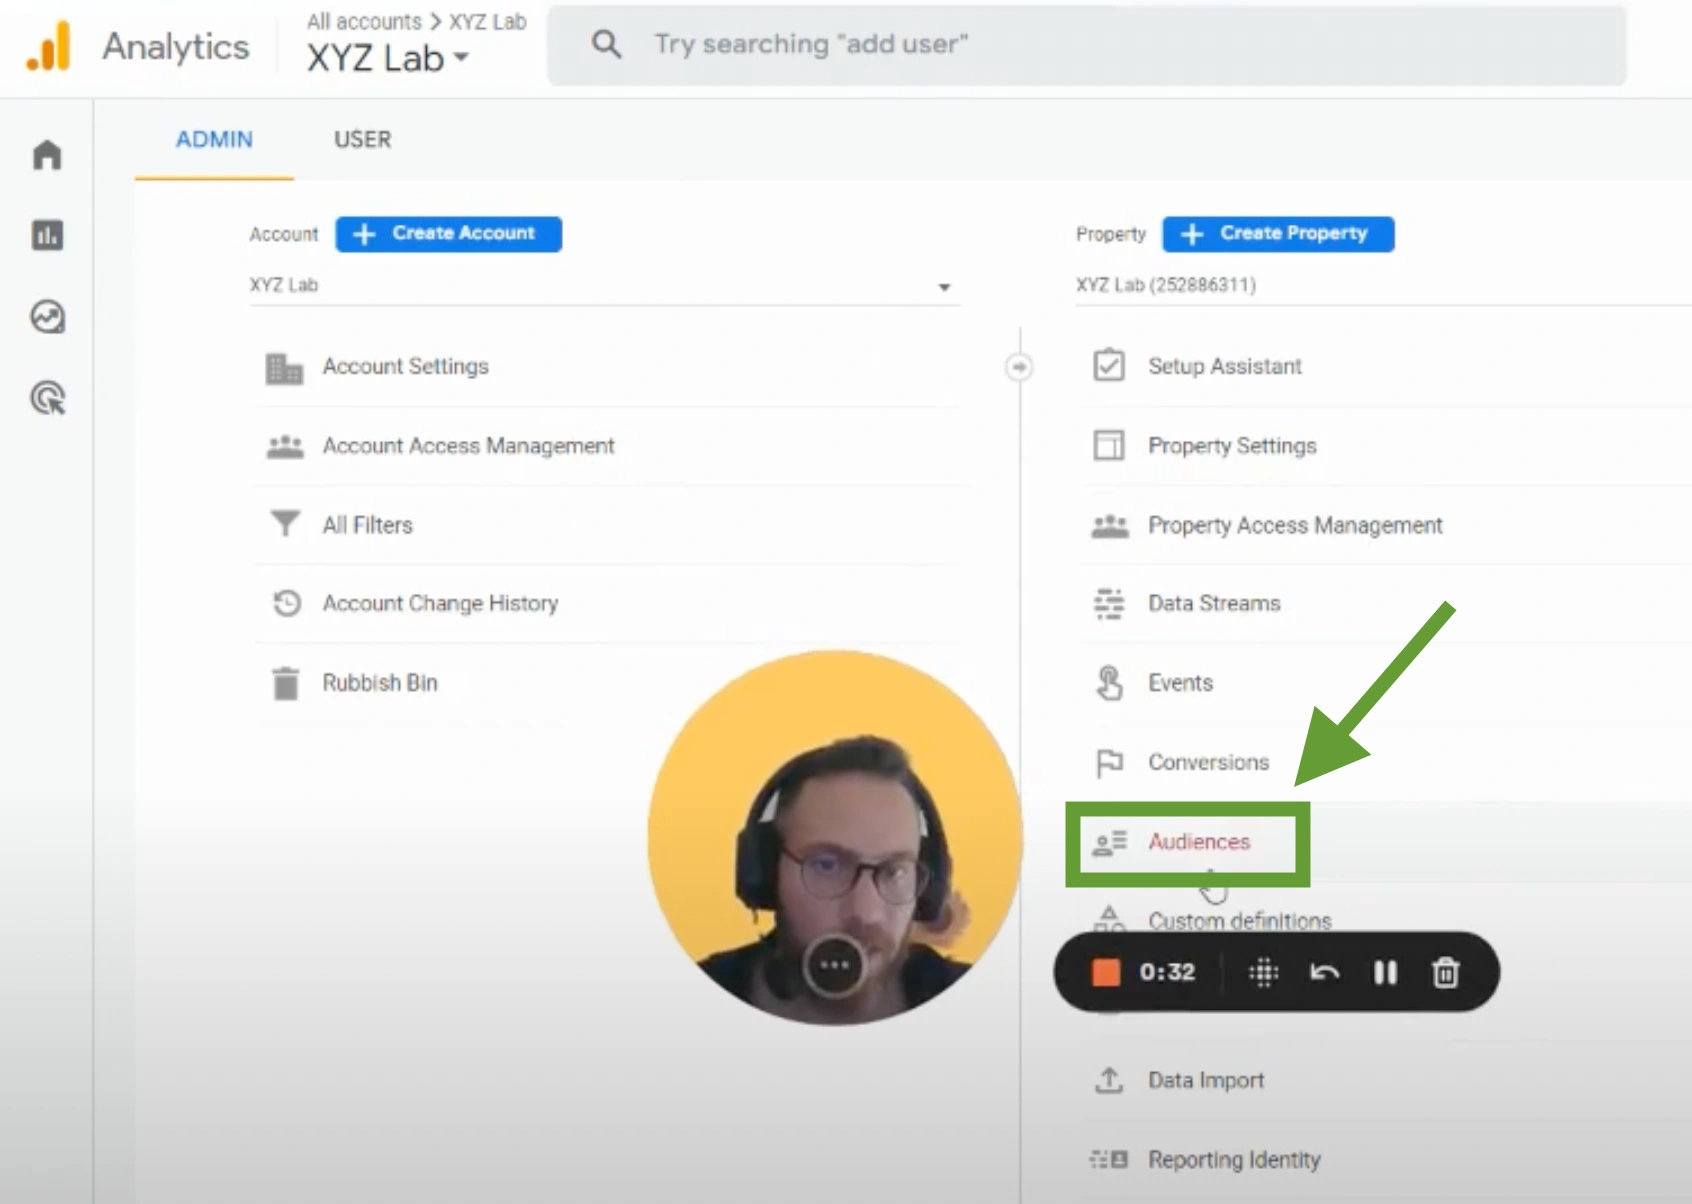Click the 'XYZ Lab (252886311)' property name
The height and width of the screenshot is (1204, 1692).
tap(1165, 286)
